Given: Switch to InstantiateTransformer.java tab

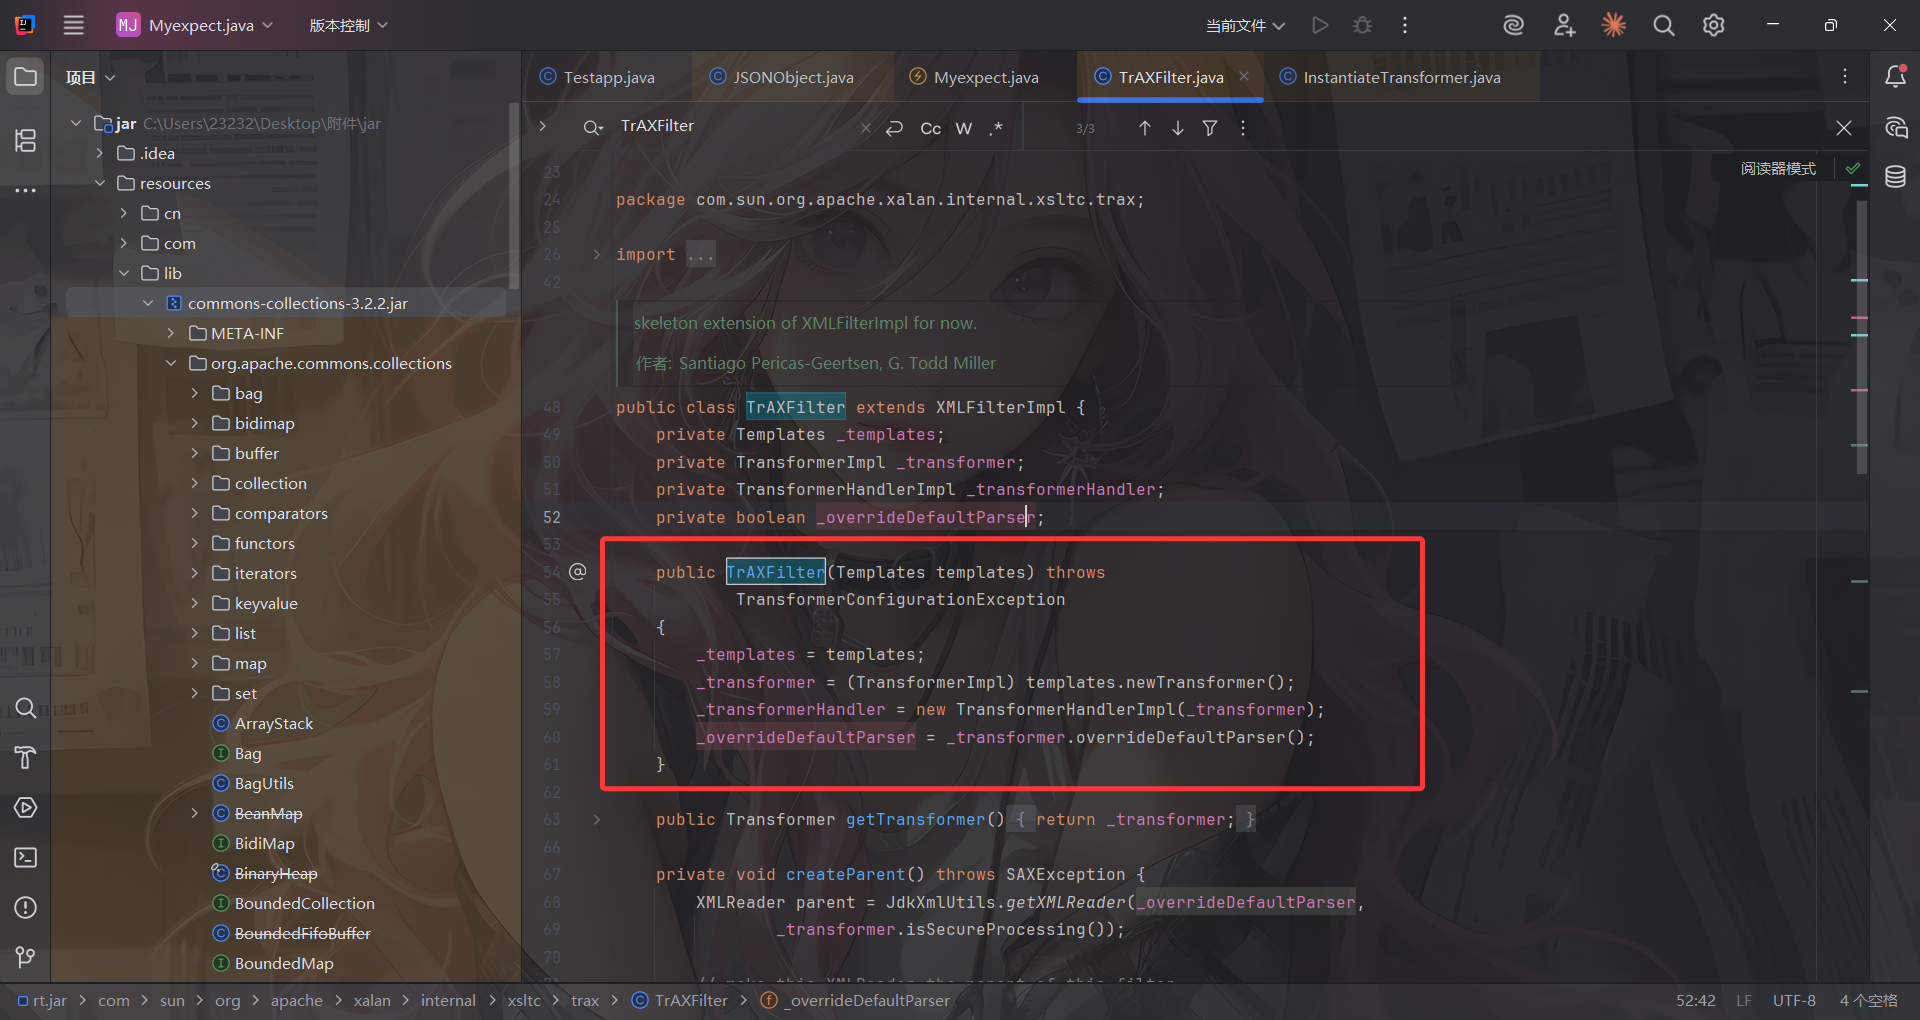Looking at the screenshot, I should tap(1400, 77).
